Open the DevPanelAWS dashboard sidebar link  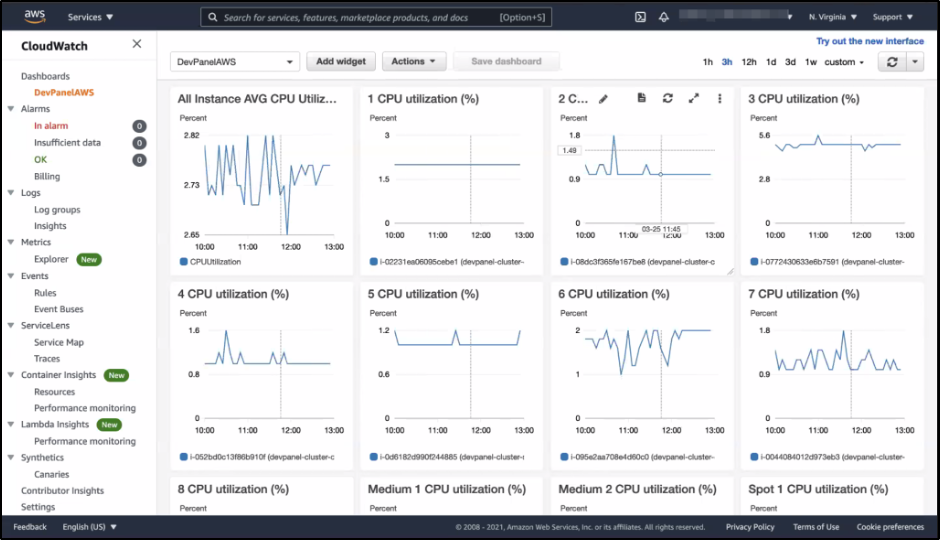(x=64, y=92)
